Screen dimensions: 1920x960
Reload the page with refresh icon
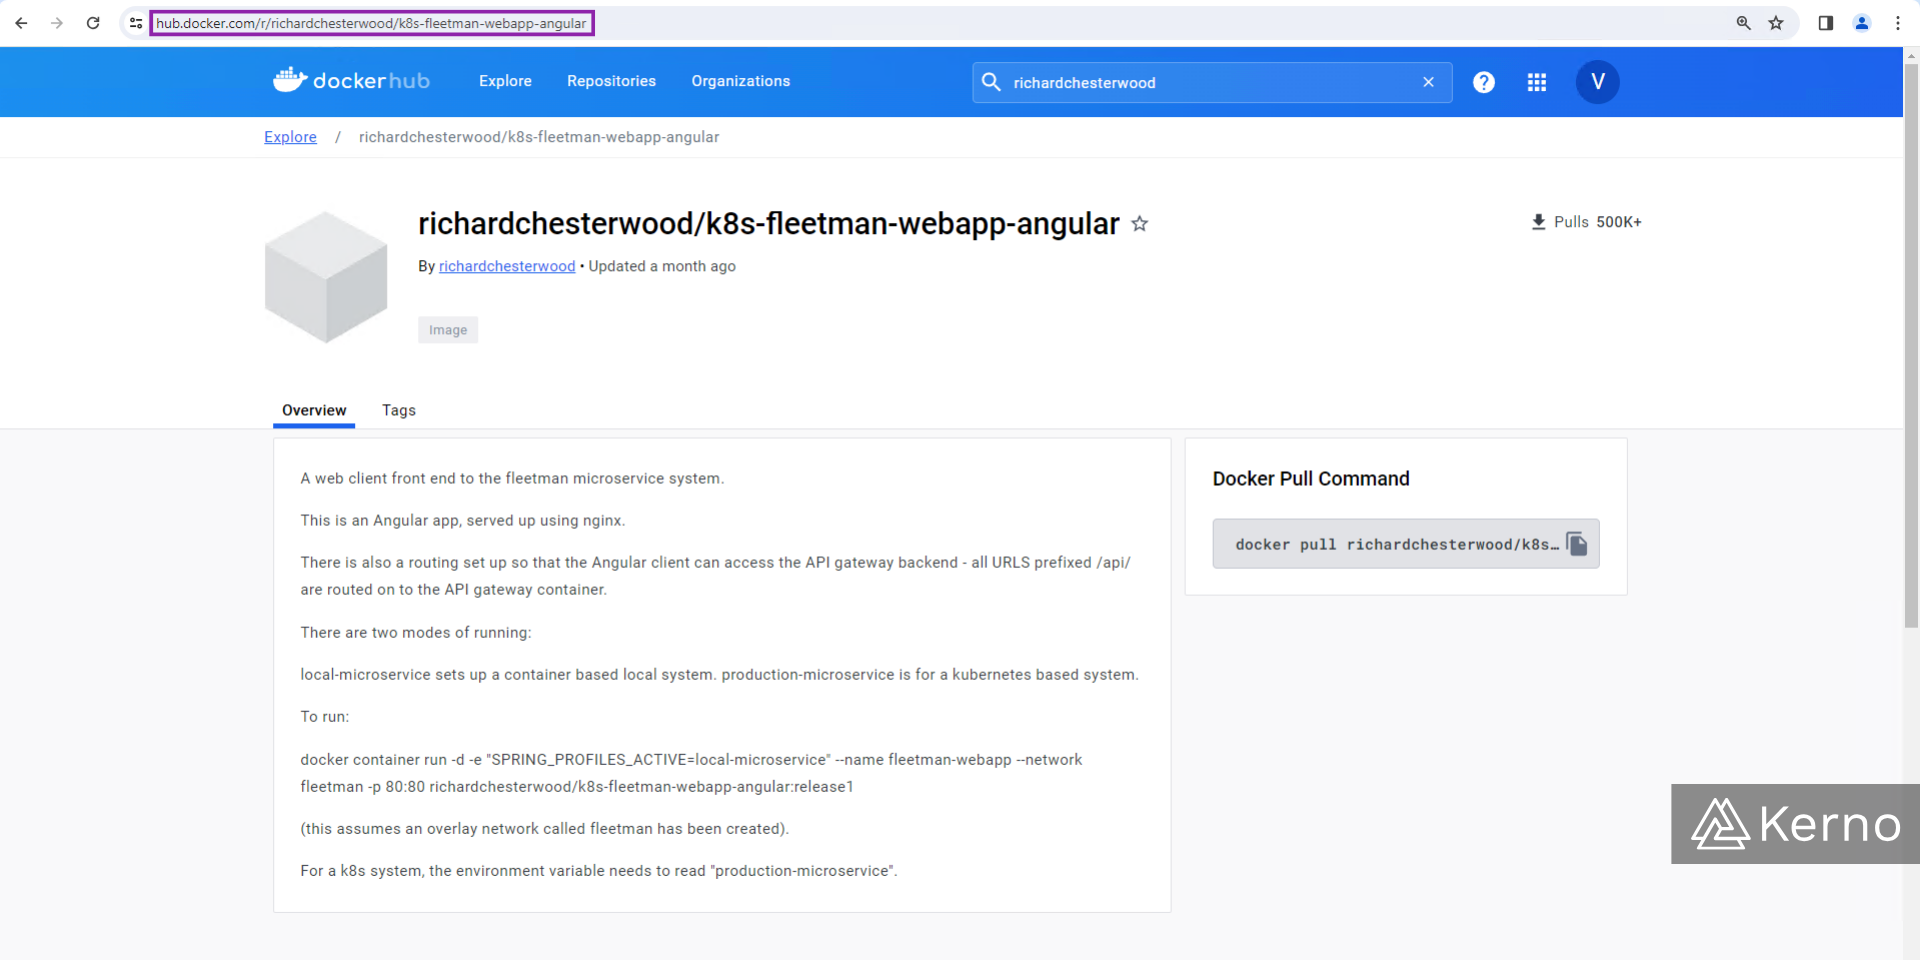click(93, 23)
